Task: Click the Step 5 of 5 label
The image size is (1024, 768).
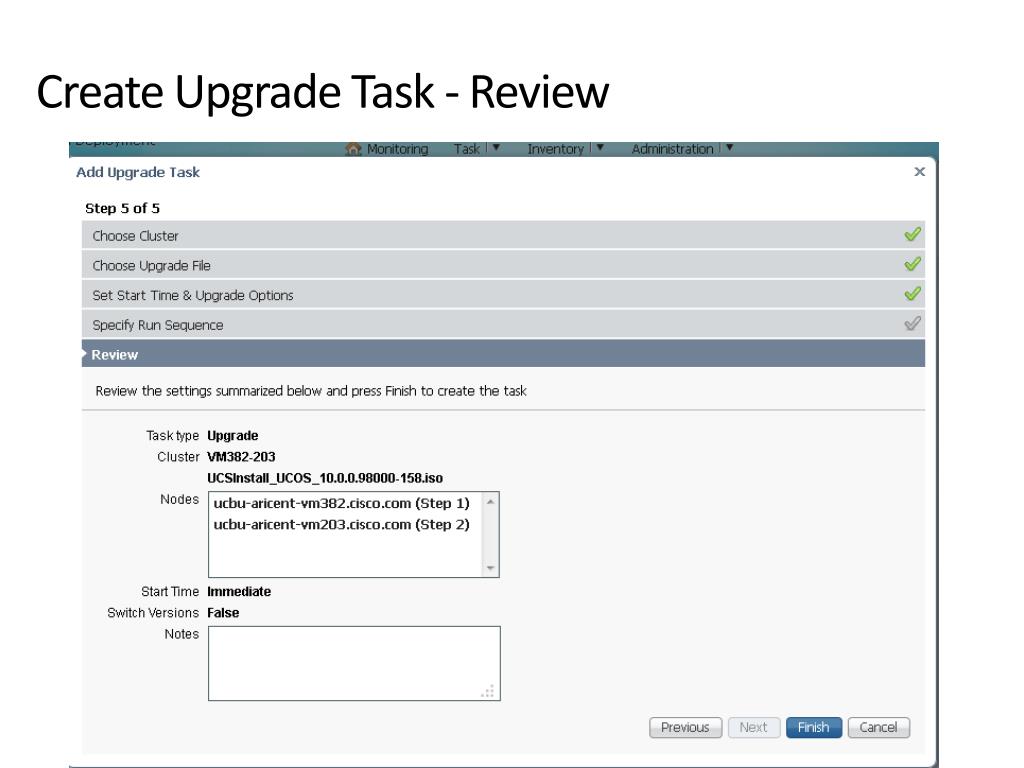Action: click(x=122, y=208)
